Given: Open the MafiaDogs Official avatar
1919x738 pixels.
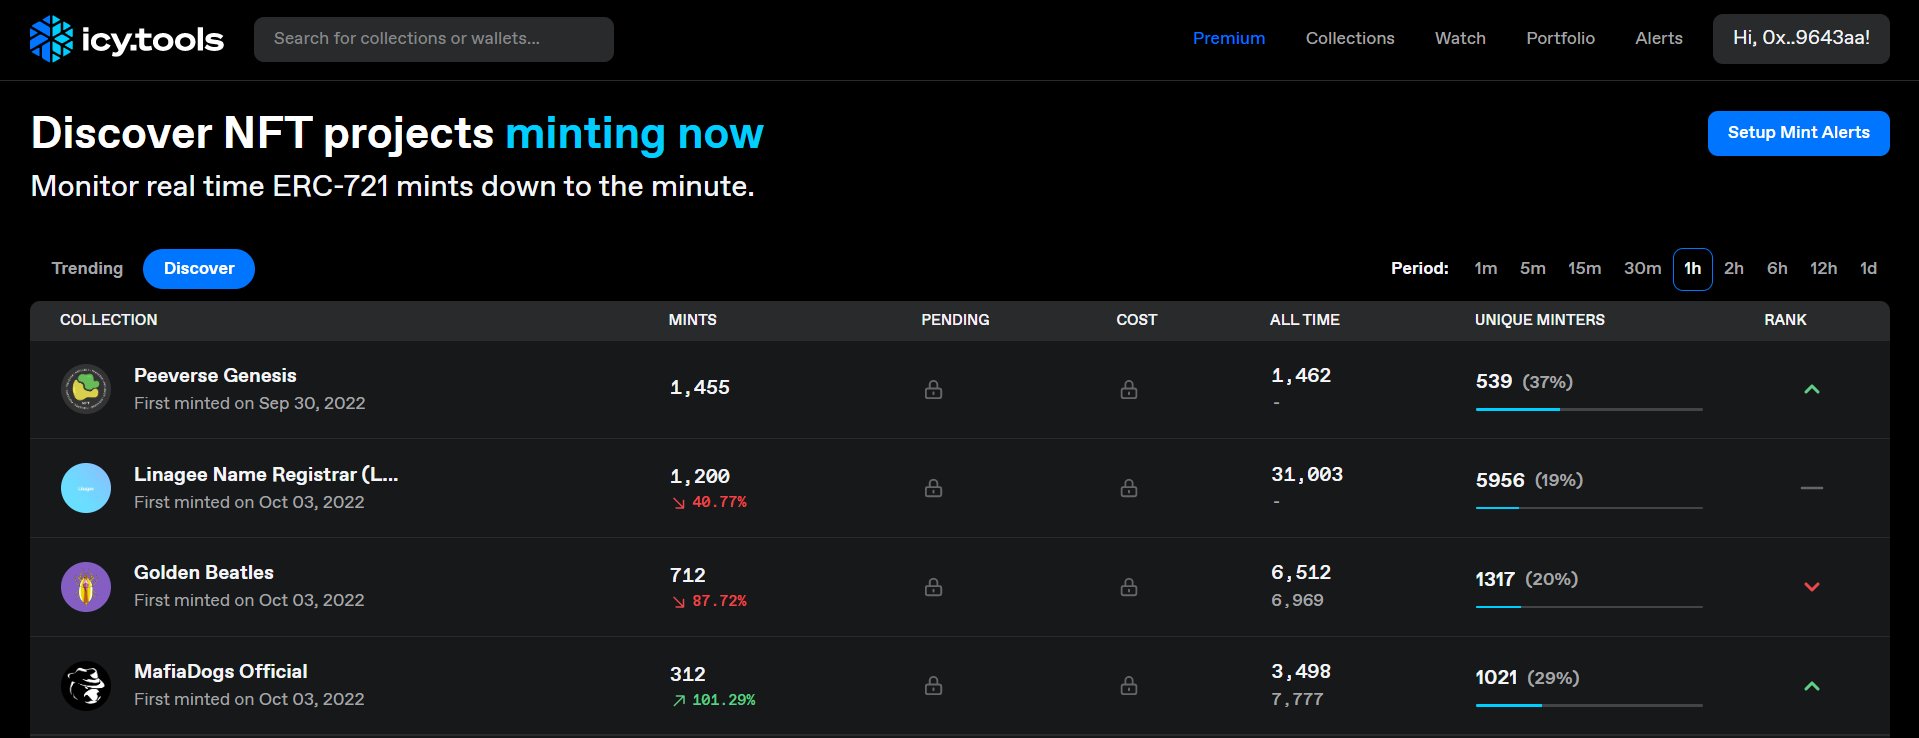Looking at the screenshot, I should click(86, 686).
